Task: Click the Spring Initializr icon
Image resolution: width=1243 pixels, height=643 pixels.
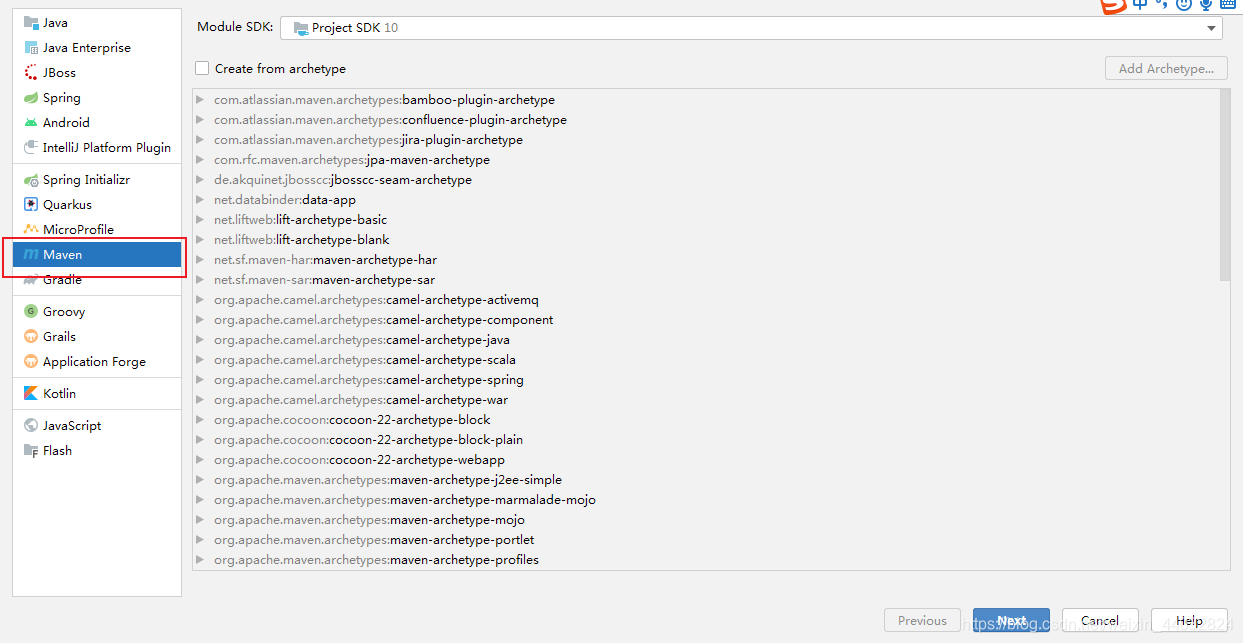Action: click(31, 180)
